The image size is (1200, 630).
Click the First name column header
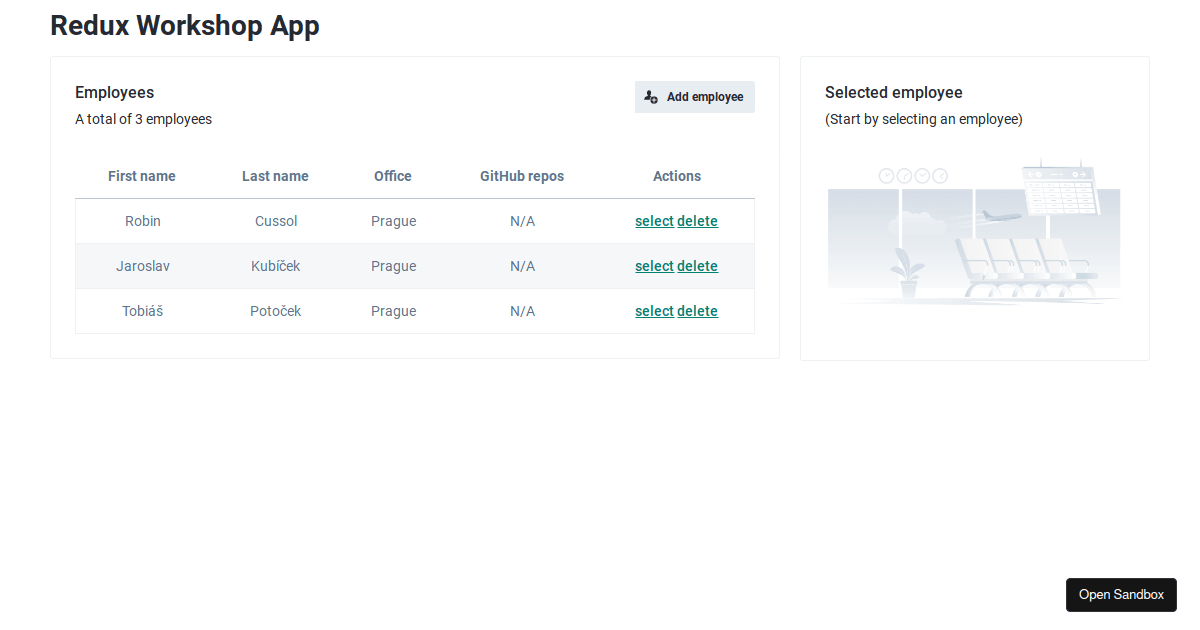142,176
